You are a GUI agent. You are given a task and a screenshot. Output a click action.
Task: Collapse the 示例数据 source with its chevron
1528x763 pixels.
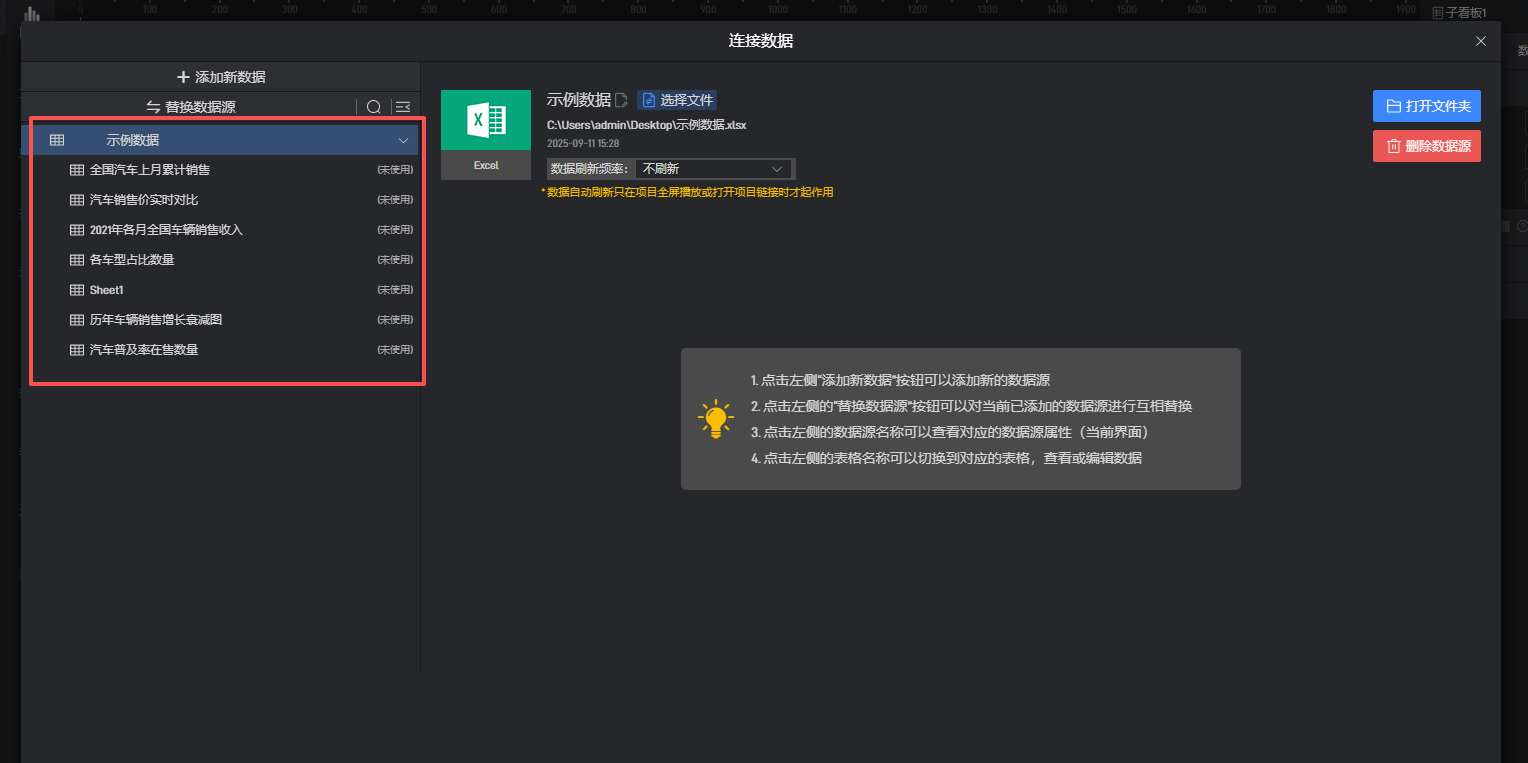pos(404,140)
